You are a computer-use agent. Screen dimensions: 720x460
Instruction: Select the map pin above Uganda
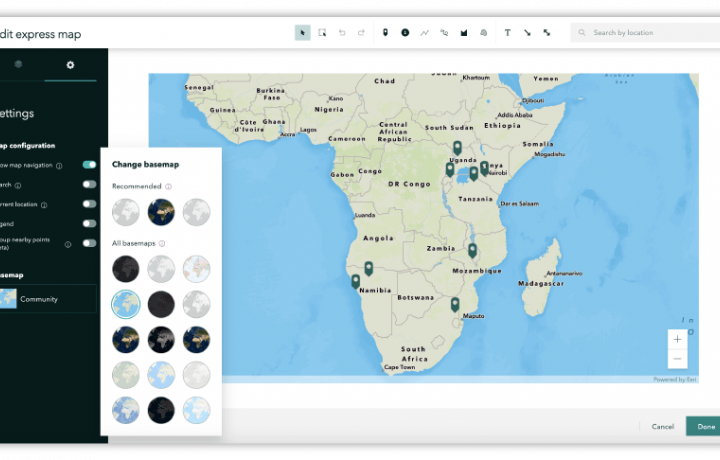pos(457,148)
